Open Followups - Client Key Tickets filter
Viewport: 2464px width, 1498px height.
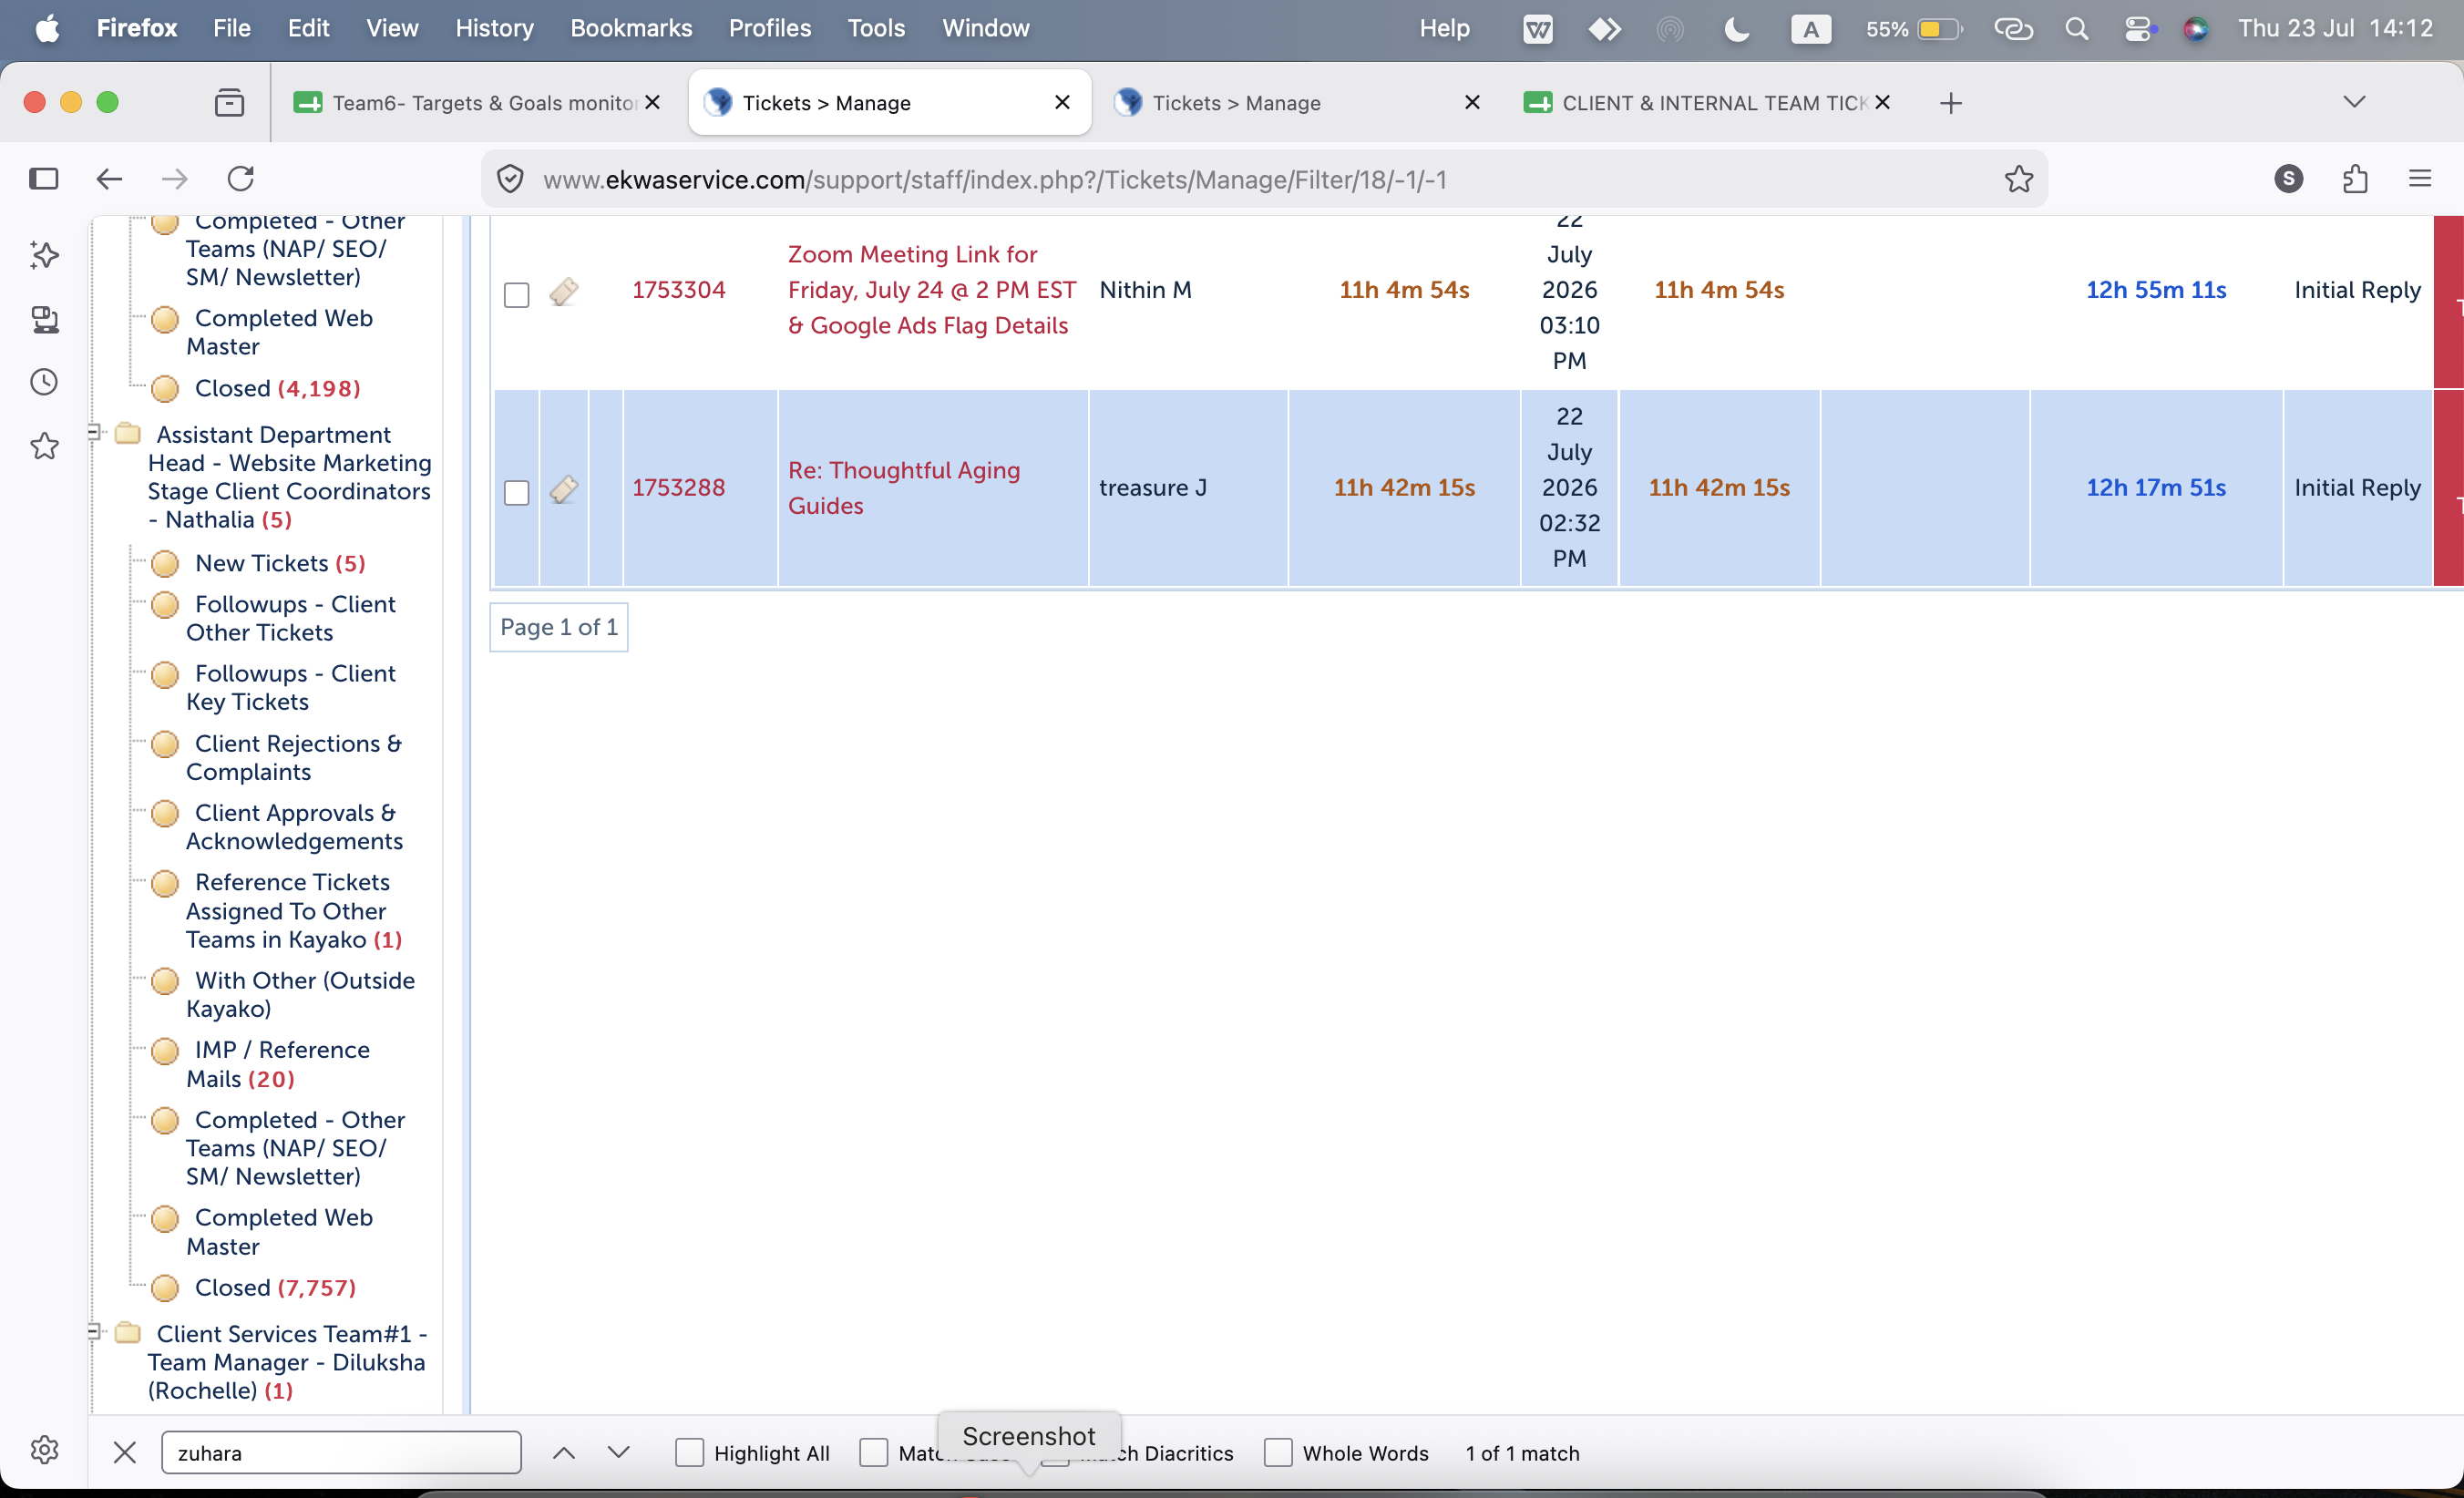(291, 688)
